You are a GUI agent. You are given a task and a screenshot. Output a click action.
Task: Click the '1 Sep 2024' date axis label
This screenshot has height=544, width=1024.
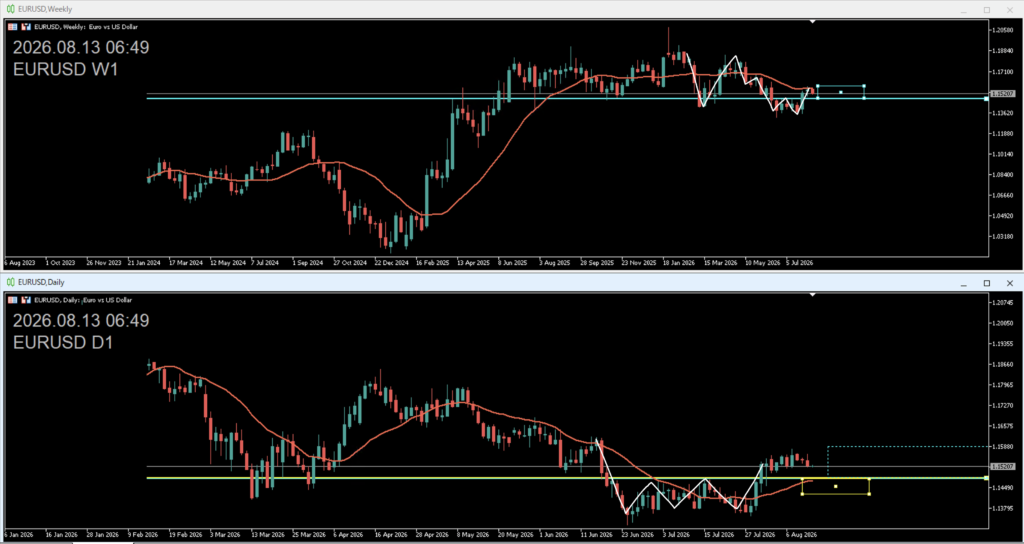tap(308, 263)
